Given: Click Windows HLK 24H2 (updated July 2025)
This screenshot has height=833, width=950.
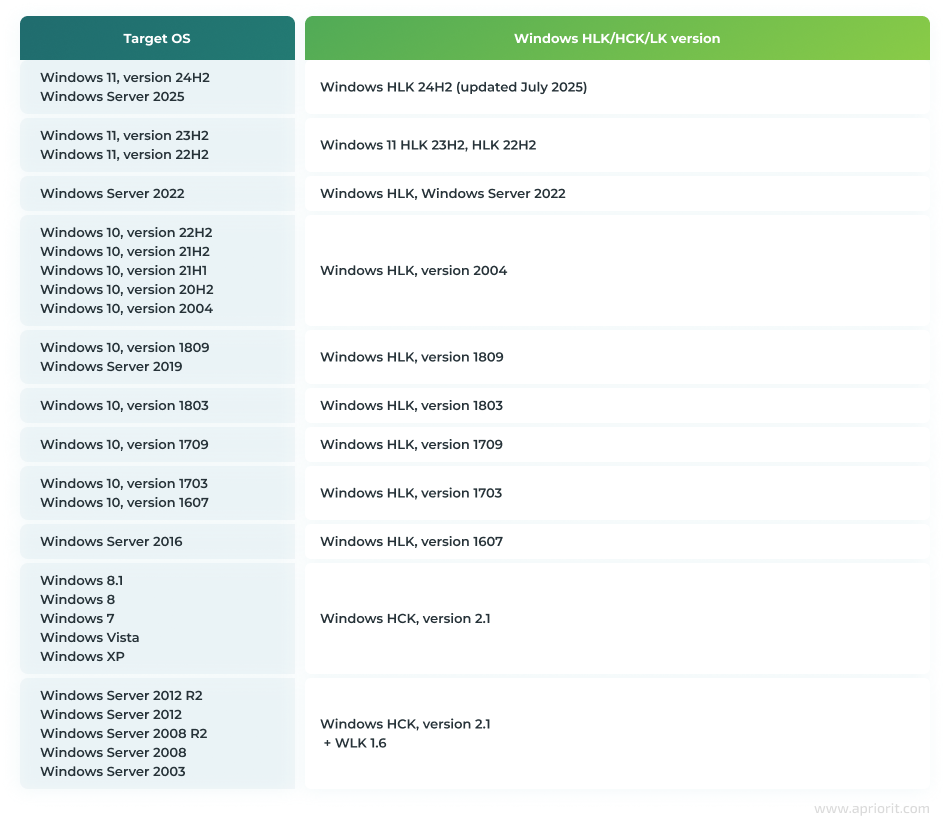Looking at the screenshot, I should click(452, 87).
